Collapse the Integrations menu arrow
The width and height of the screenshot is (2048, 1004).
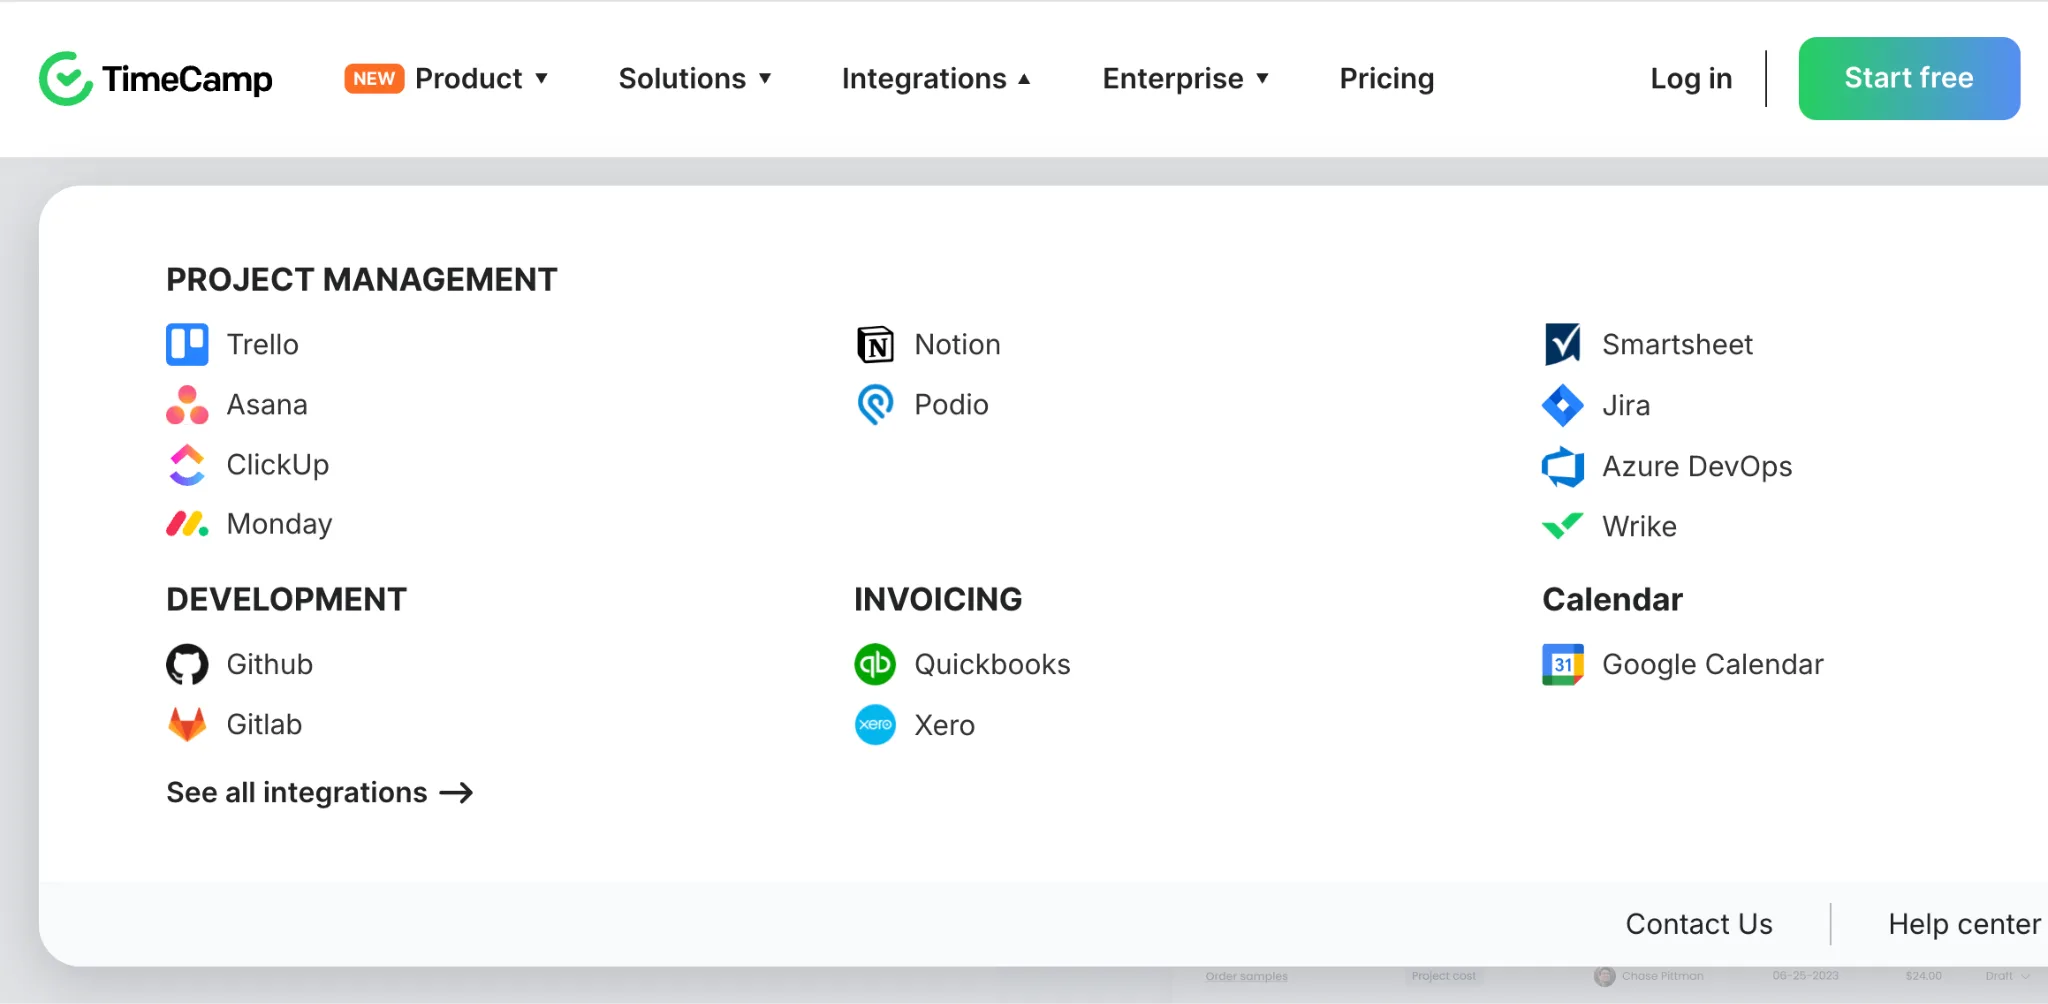[1024, 79]
